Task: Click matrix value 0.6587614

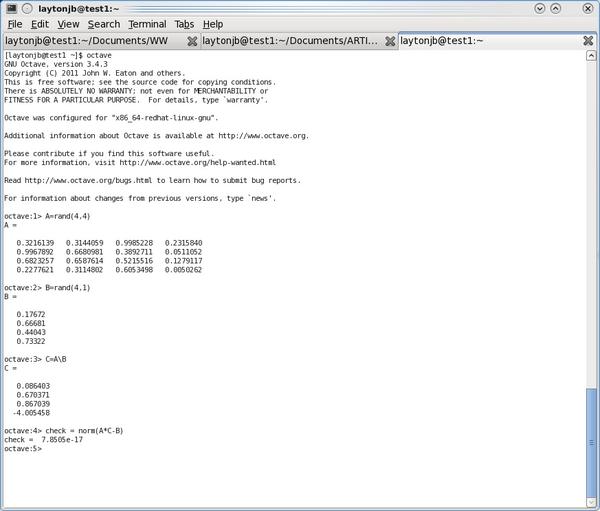Action: pos(85,261)
